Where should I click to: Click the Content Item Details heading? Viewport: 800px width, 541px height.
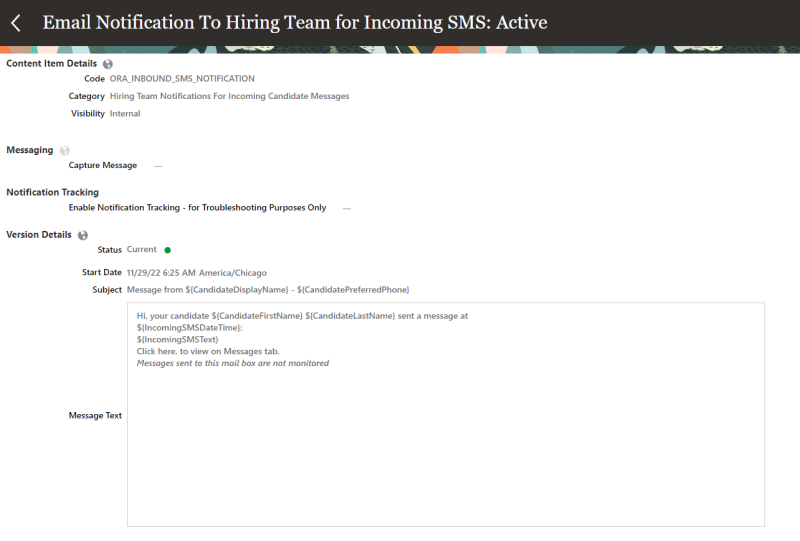[x=52, y=64]
